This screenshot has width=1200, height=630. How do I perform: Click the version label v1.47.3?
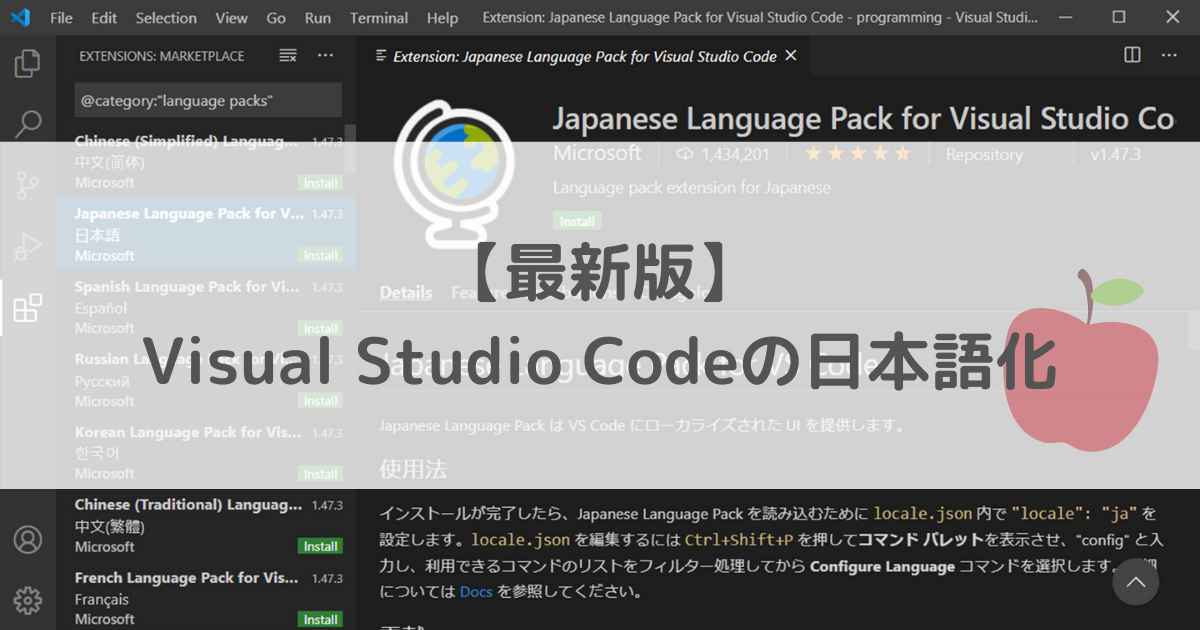click(1115, 154)
